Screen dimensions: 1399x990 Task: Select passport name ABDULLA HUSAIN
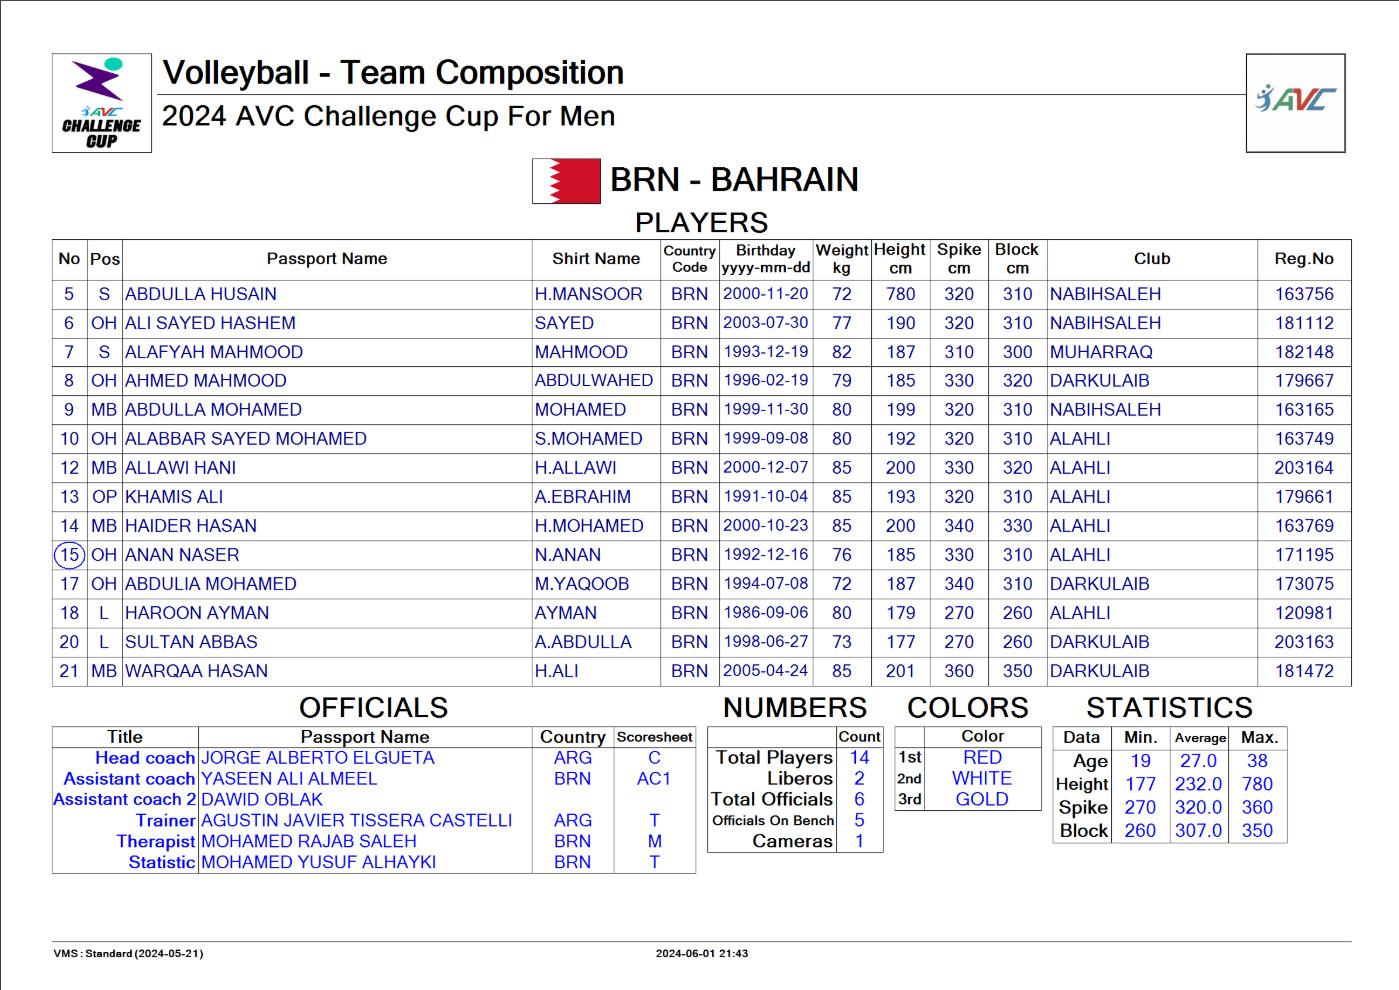[201, 294]
